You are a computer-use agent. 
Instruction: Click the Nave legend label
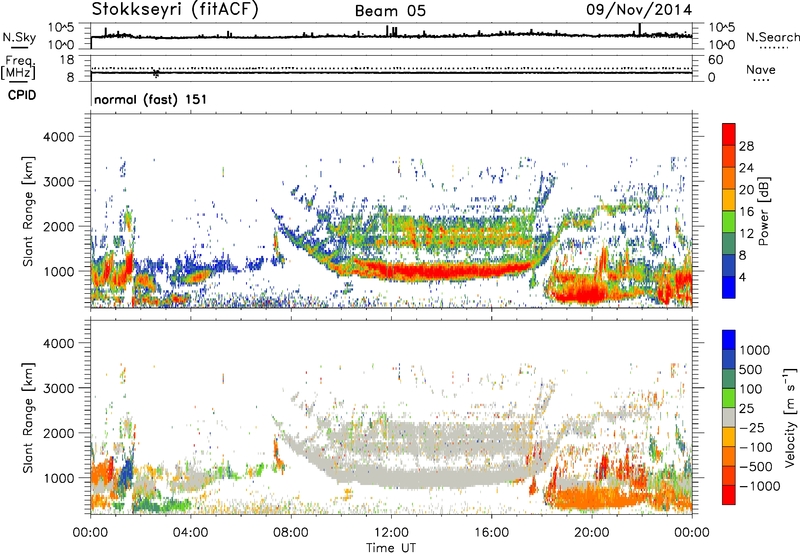(x=761, y=70)
